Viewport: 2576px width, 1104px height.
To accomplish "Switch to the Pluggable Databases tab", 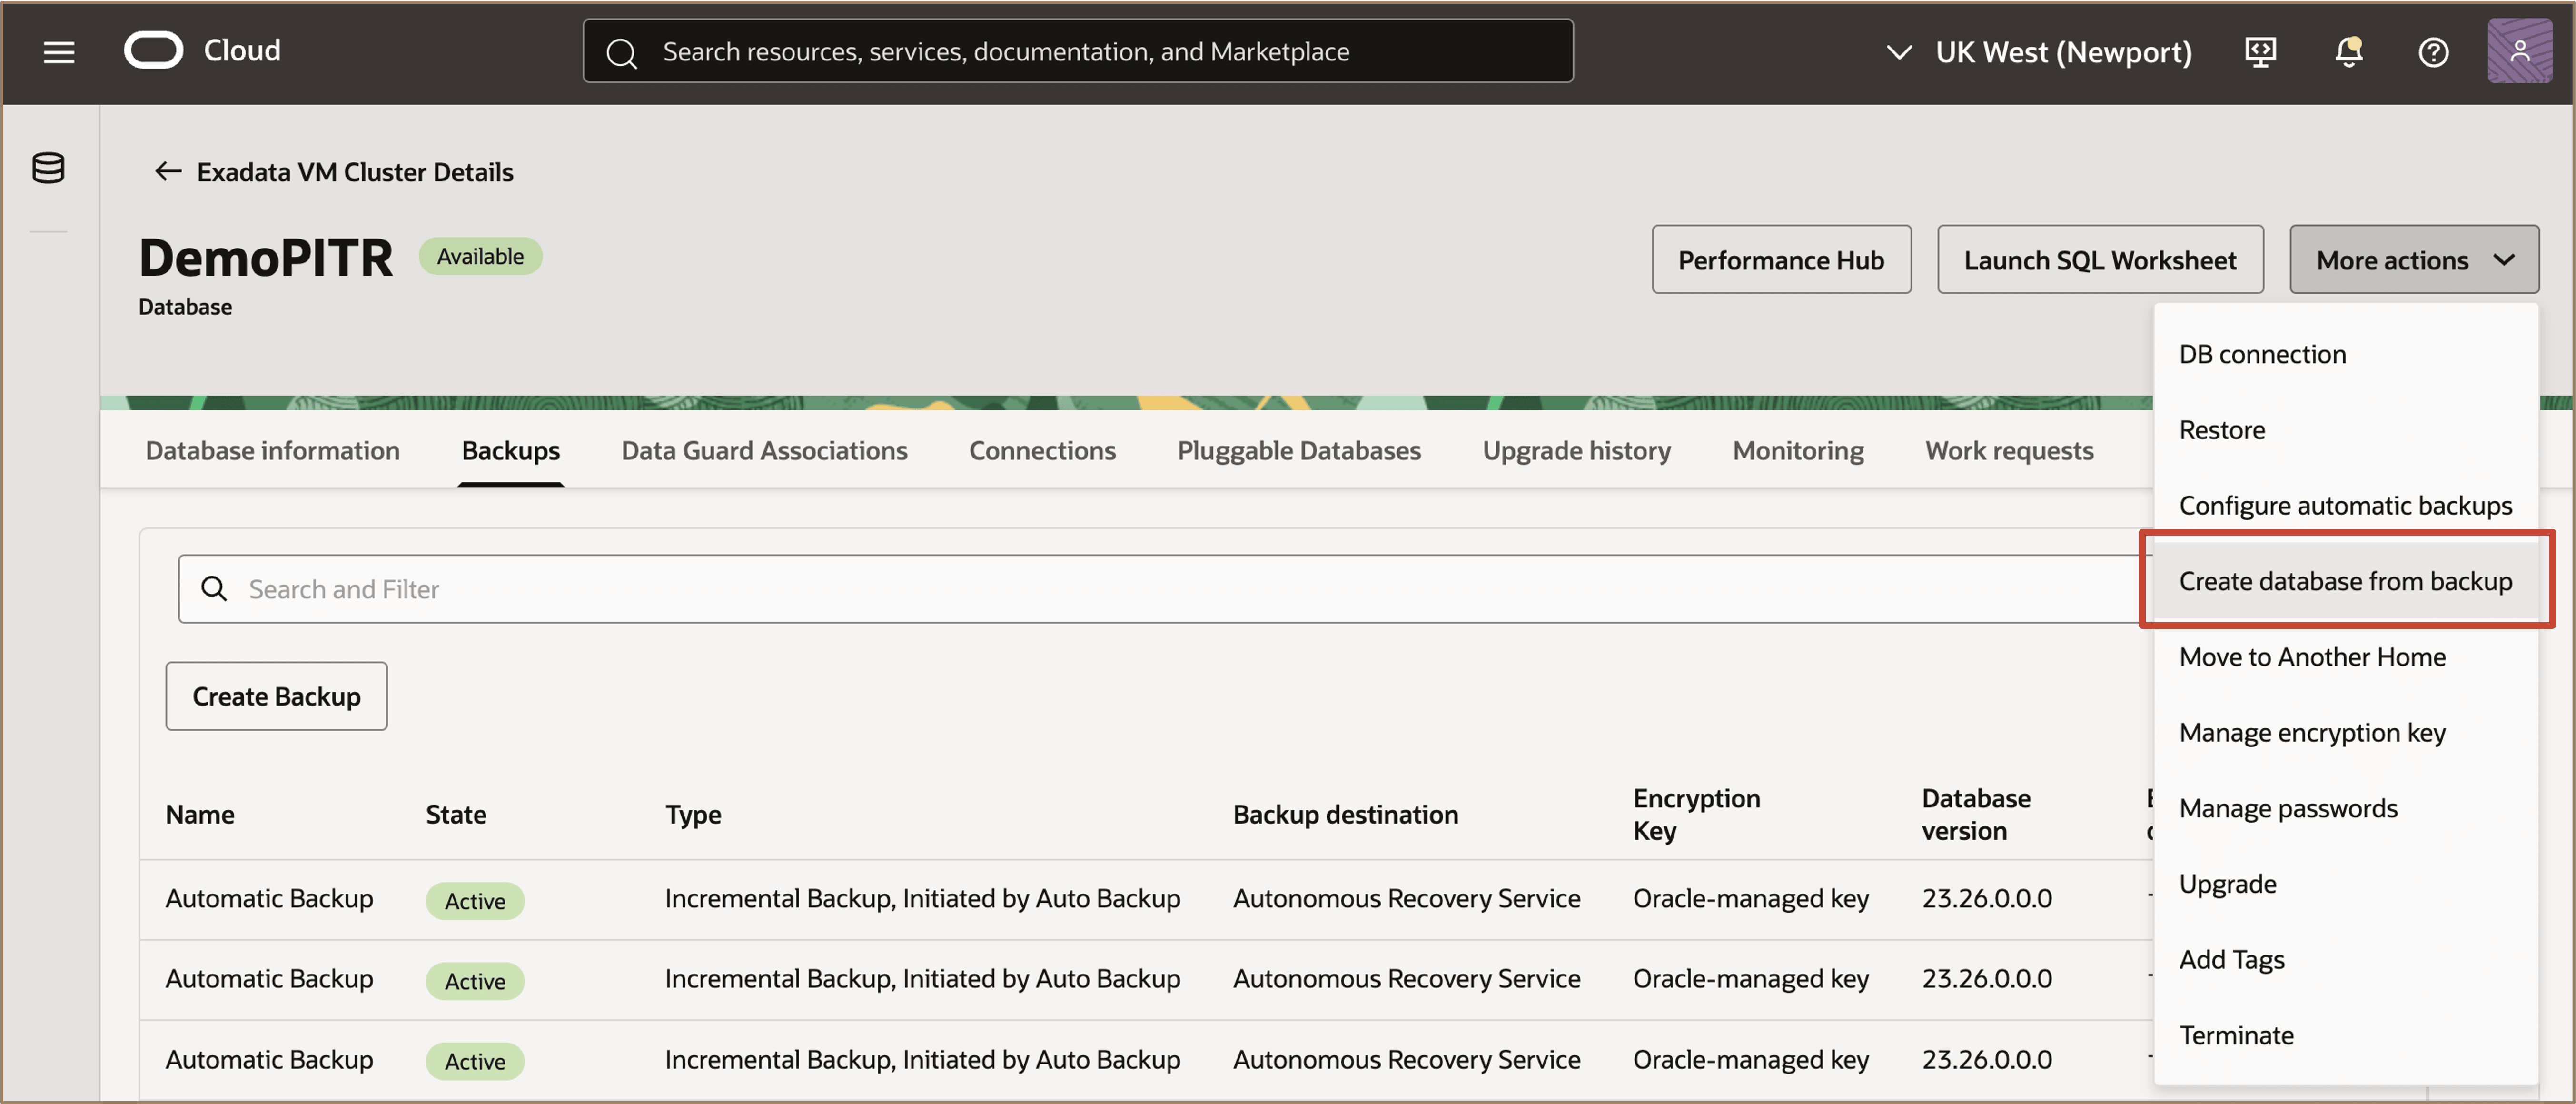I will (x=1298, y=451).
